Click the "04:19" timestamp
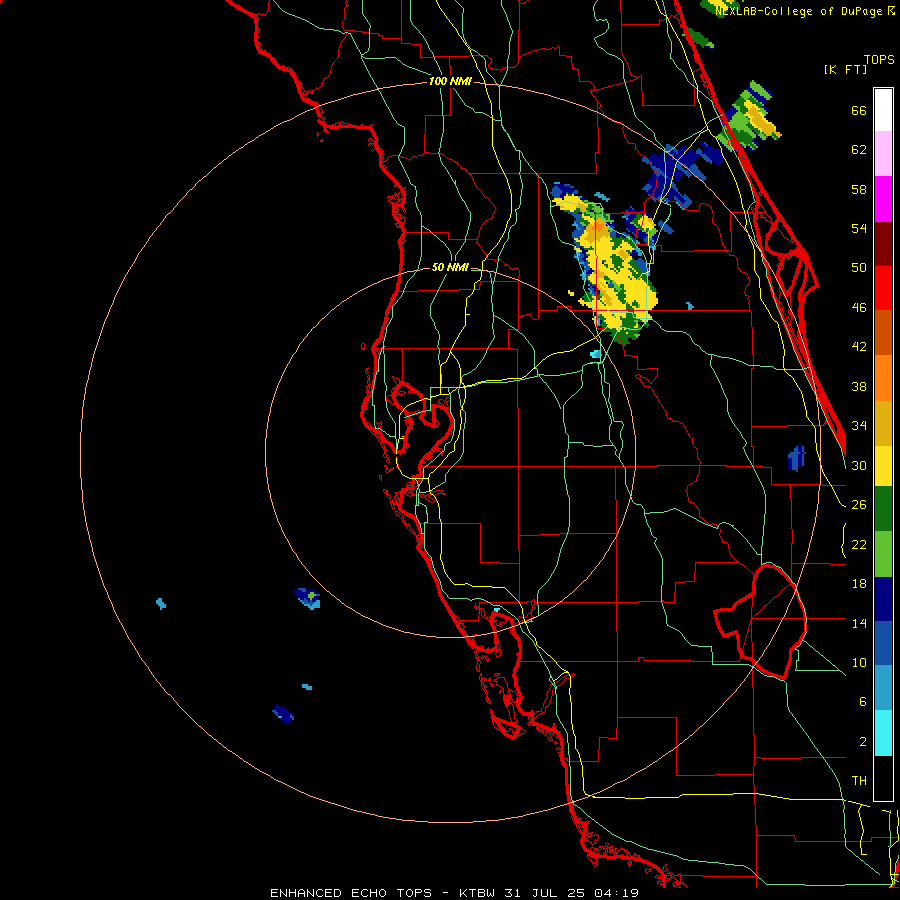The width and height of the screenshot is (900, 900). [x=616, y=893]
